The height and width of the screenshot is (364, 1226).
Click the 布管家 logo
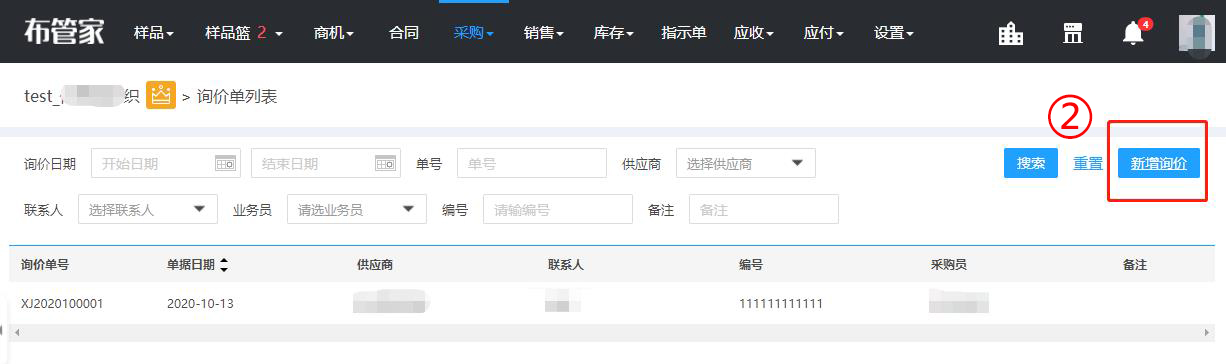point(64,32)
